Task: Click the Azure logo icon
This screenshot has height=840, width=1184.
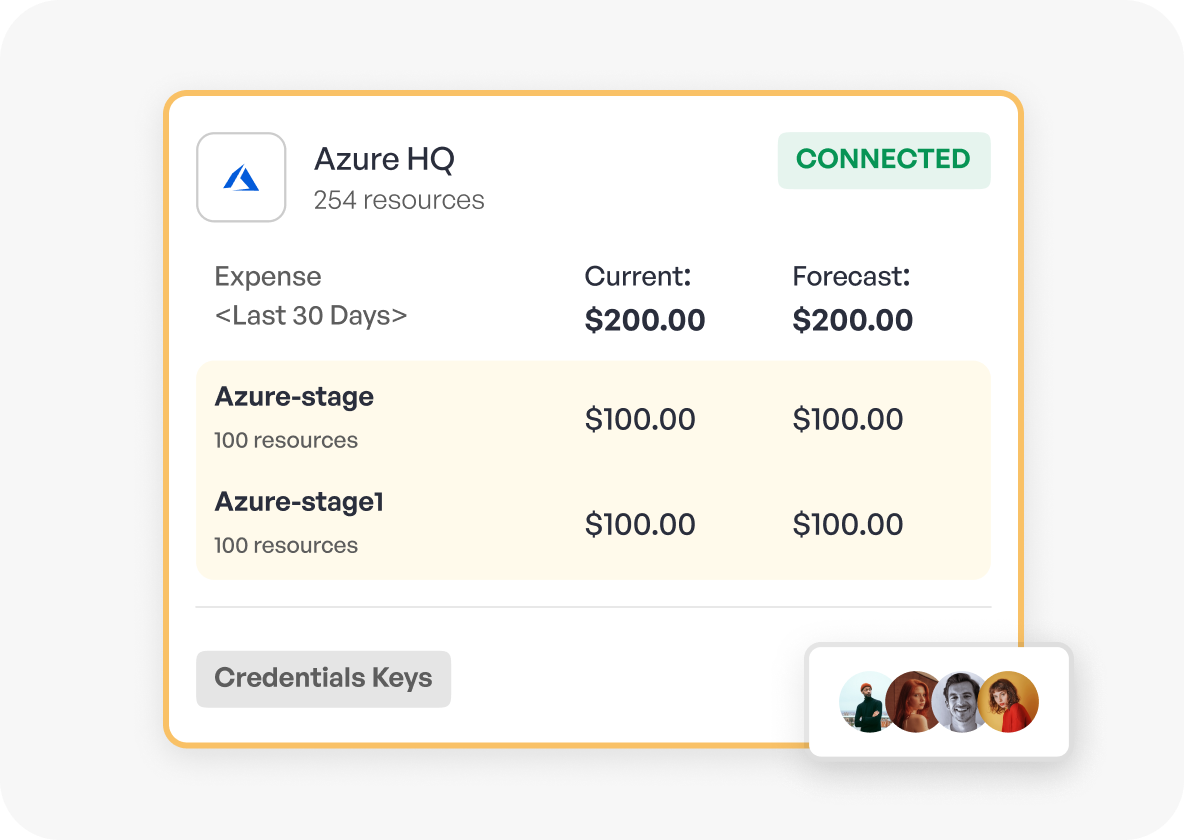Action: tap(241, 178)
